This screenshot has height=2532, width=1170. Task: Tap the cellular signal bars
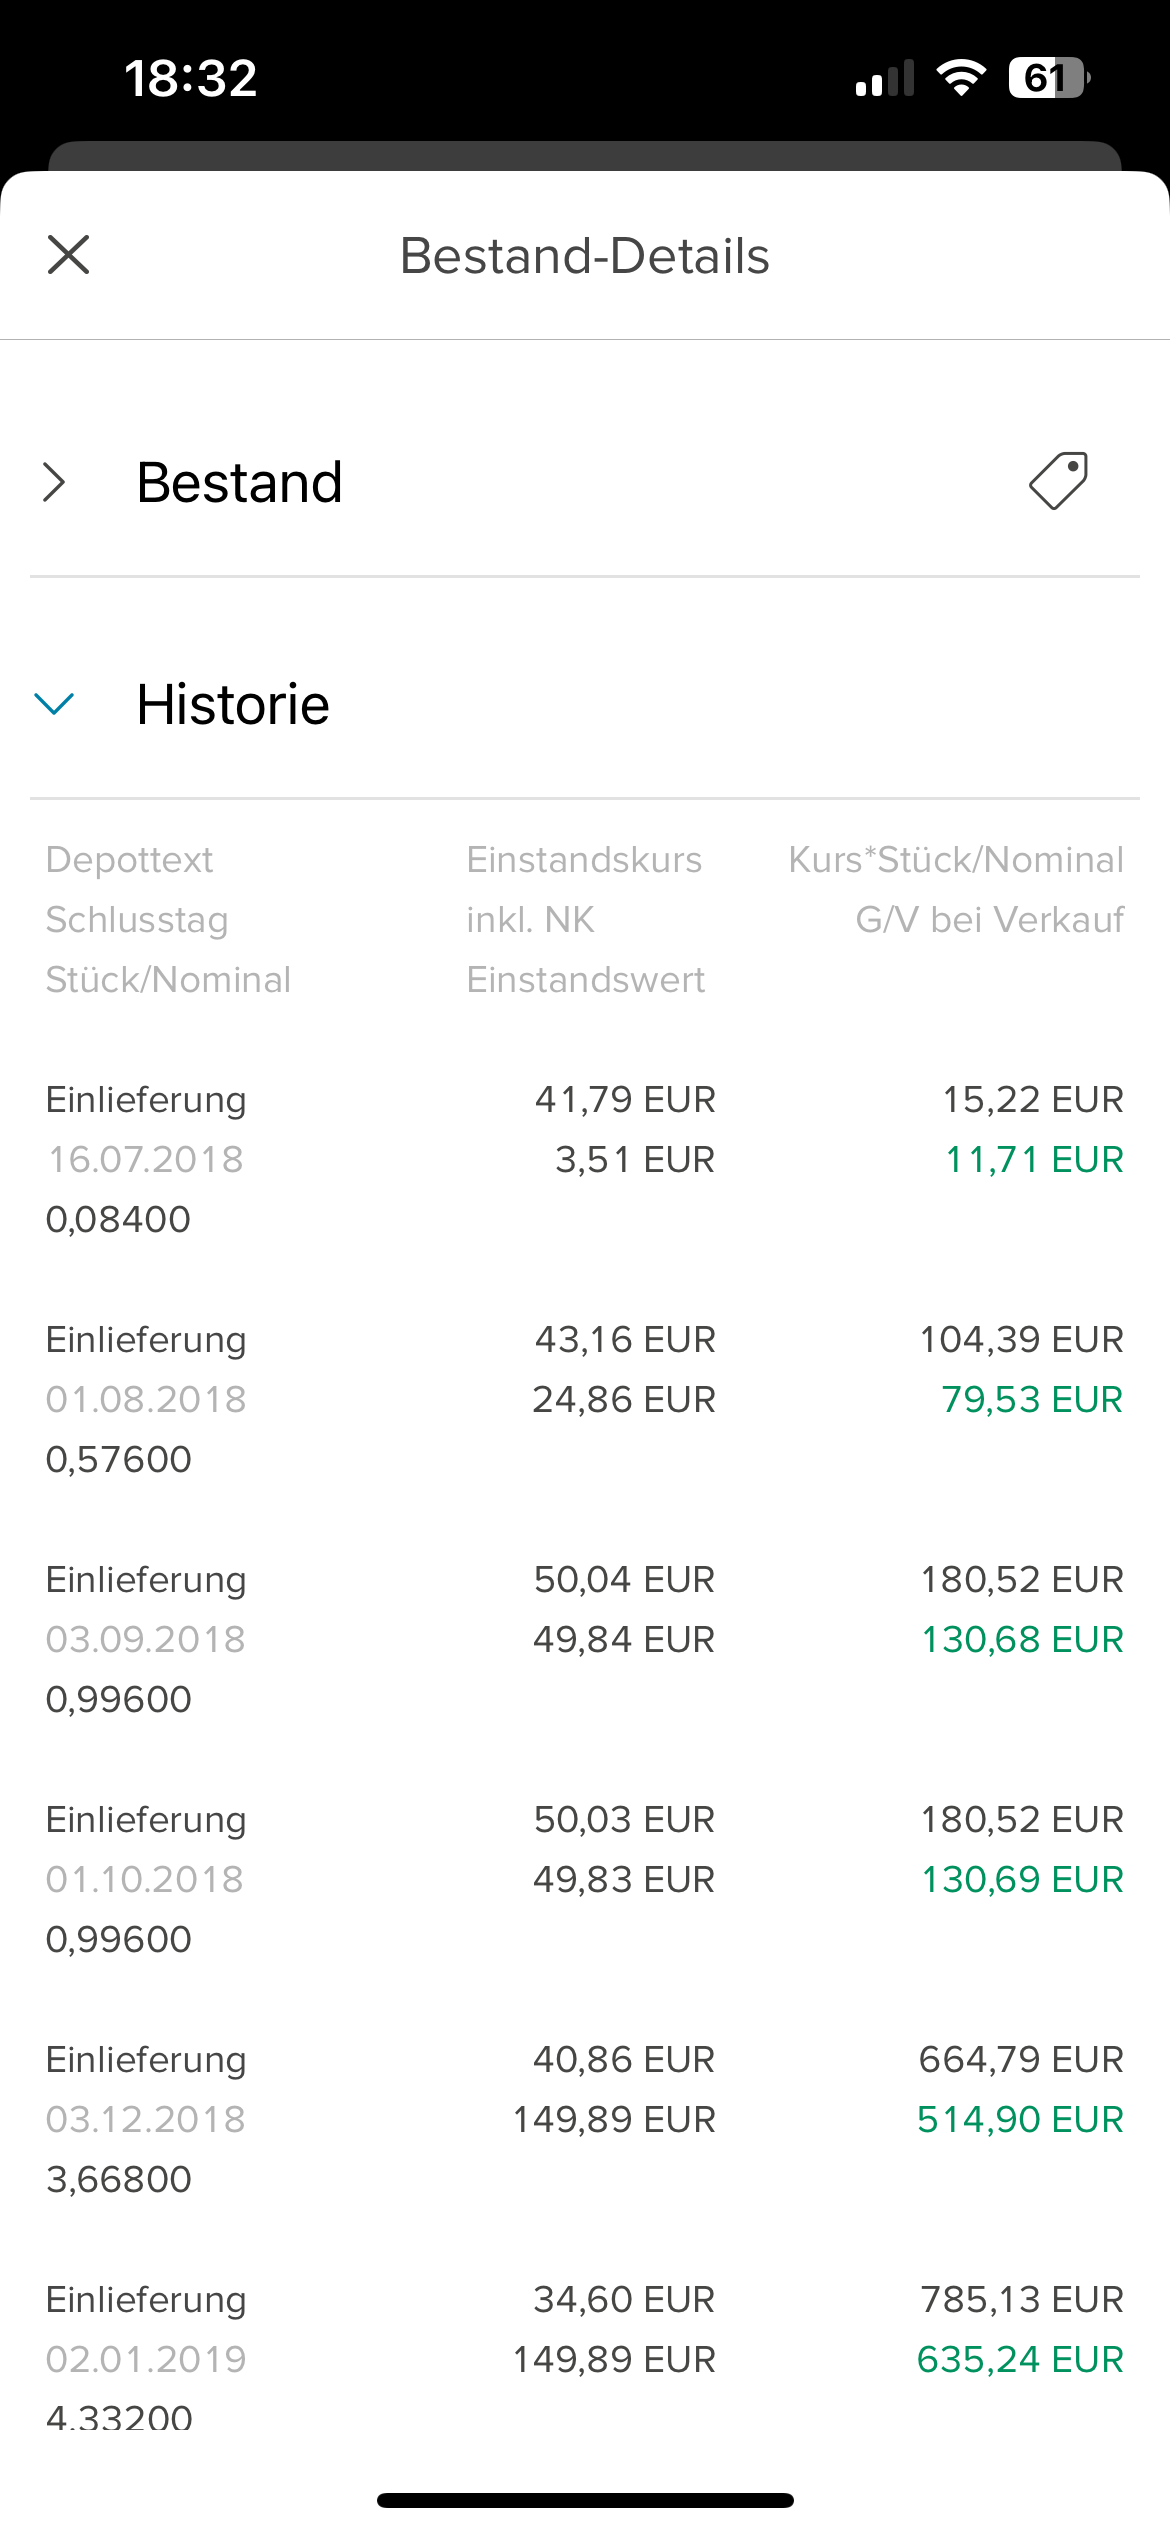click(884, 78)
